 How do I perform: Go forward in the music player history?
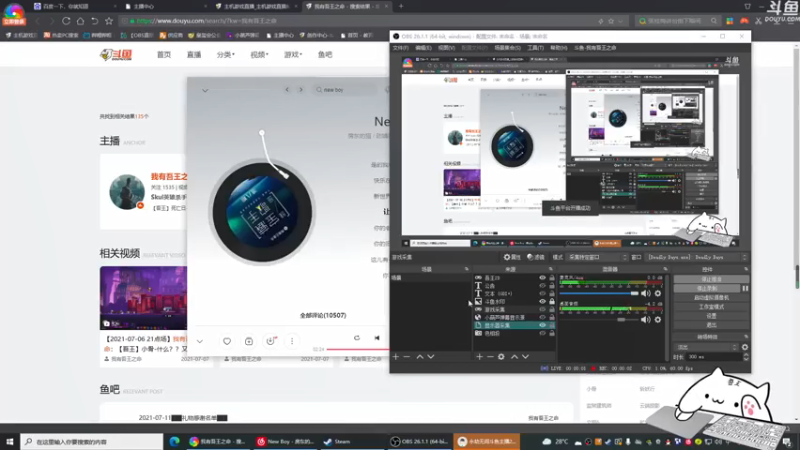[x=301, y=90]
